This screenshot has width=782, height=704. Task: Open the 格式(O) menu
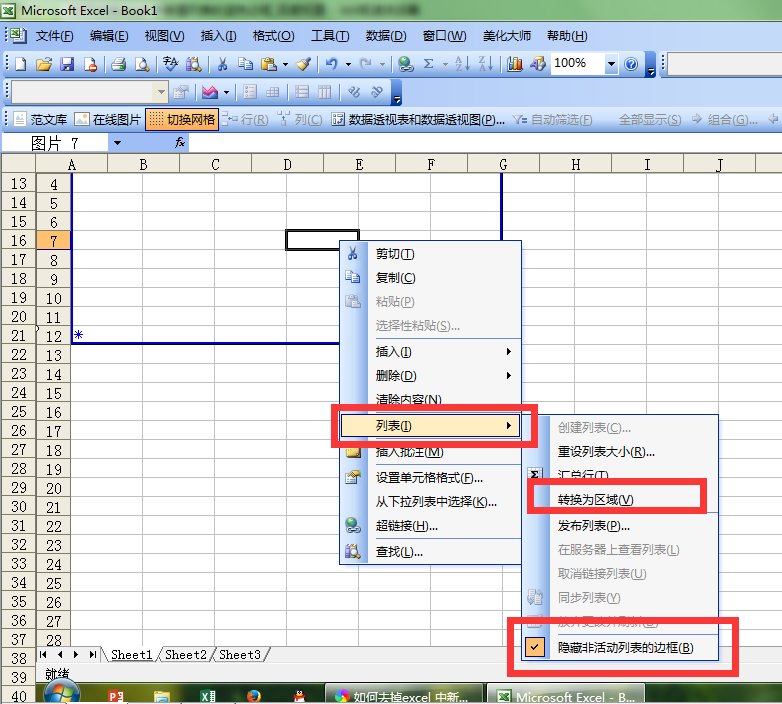click(x=273, y=36)
